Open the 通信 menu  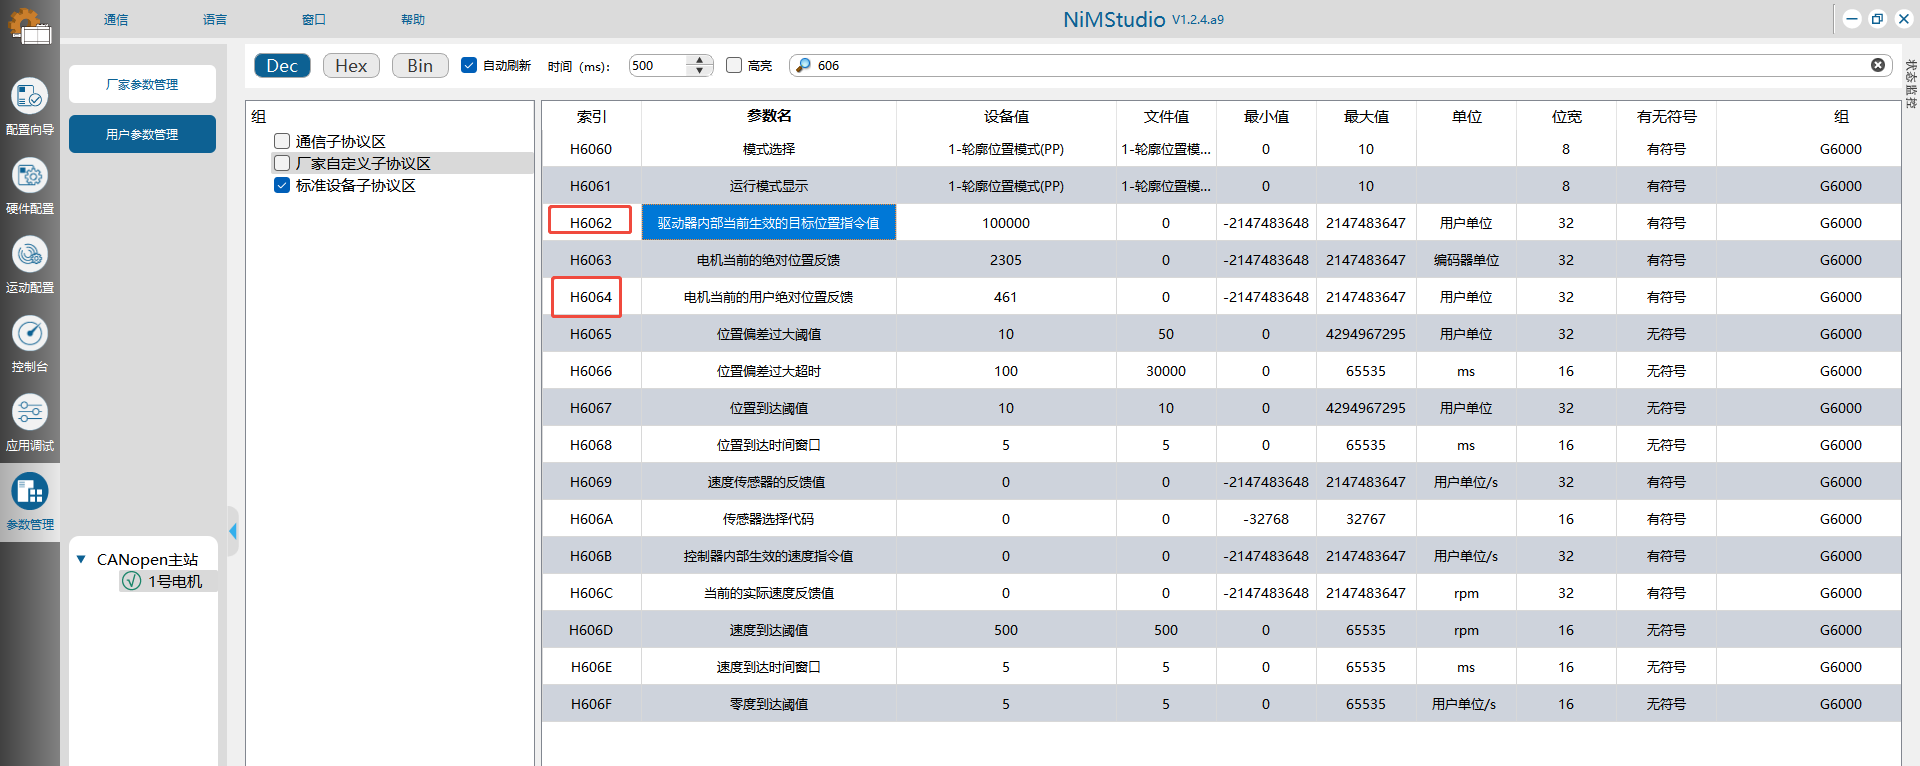pos(116,19)
